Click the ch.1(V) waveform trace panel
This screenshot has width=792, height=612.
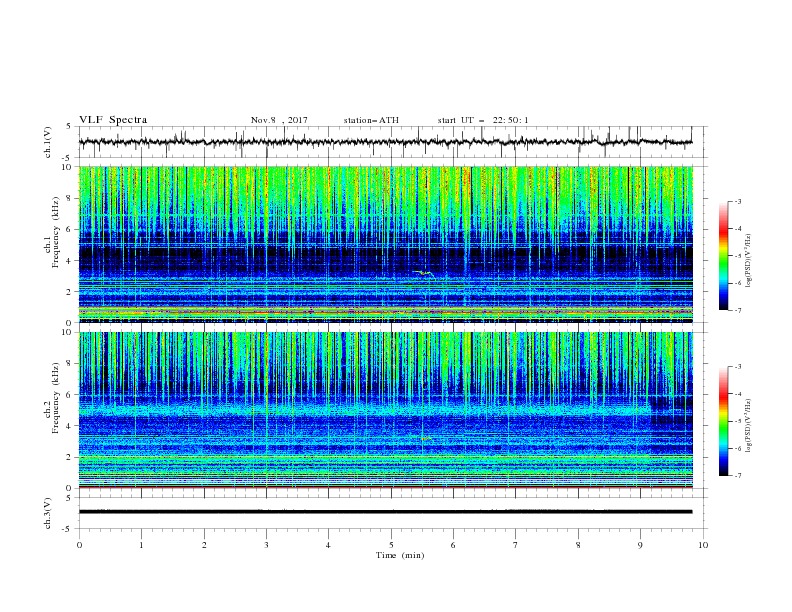click(392, 142)
